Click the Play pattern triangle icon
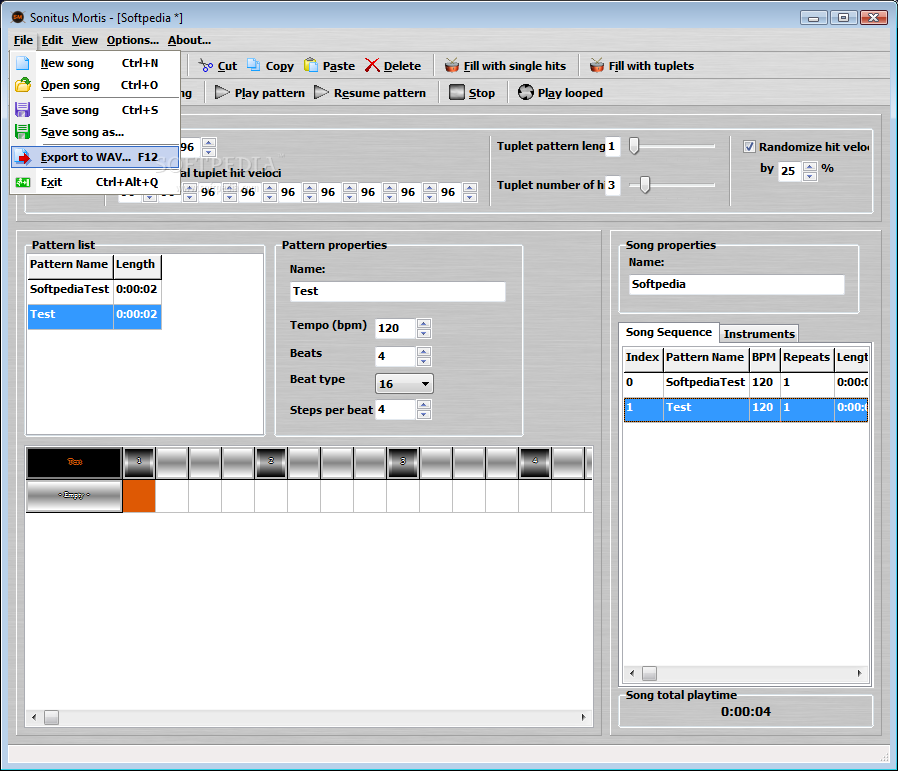This screenshot has width=898, height=771. pyautogui.click(x=222, y=92)
